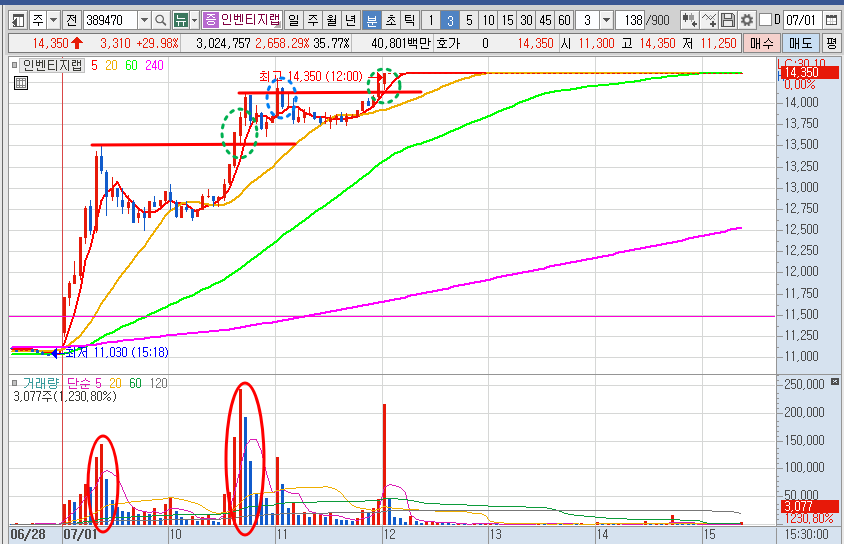
Task: Click the orange 20 moving average legend
Action: coord(111,66)
